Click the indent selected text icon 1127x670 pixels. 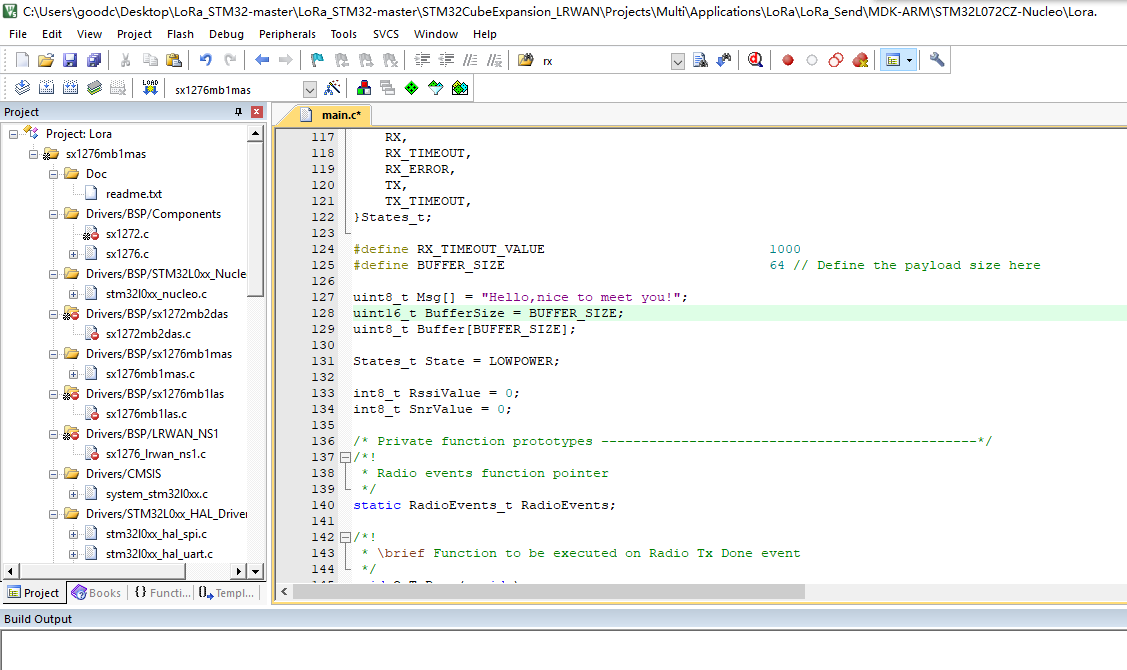pyautogui.click(x=422, y=60)
